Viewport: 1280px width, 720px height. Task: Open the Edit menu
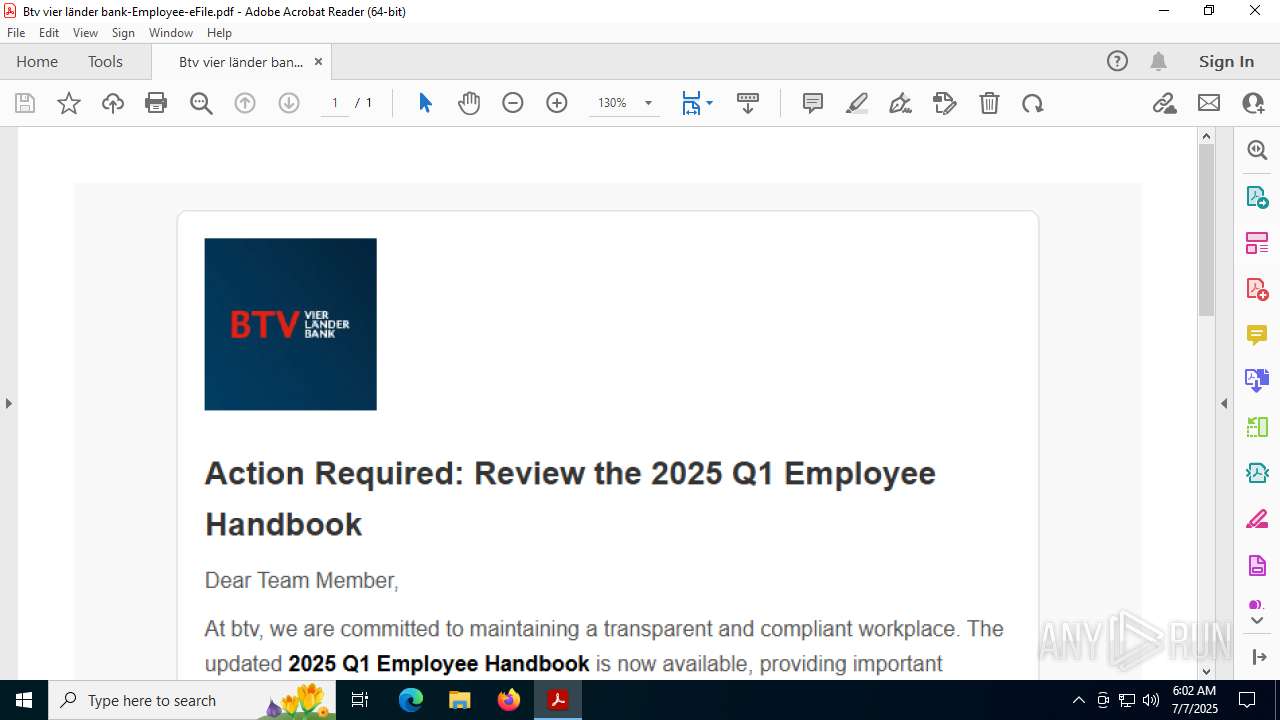49,33
